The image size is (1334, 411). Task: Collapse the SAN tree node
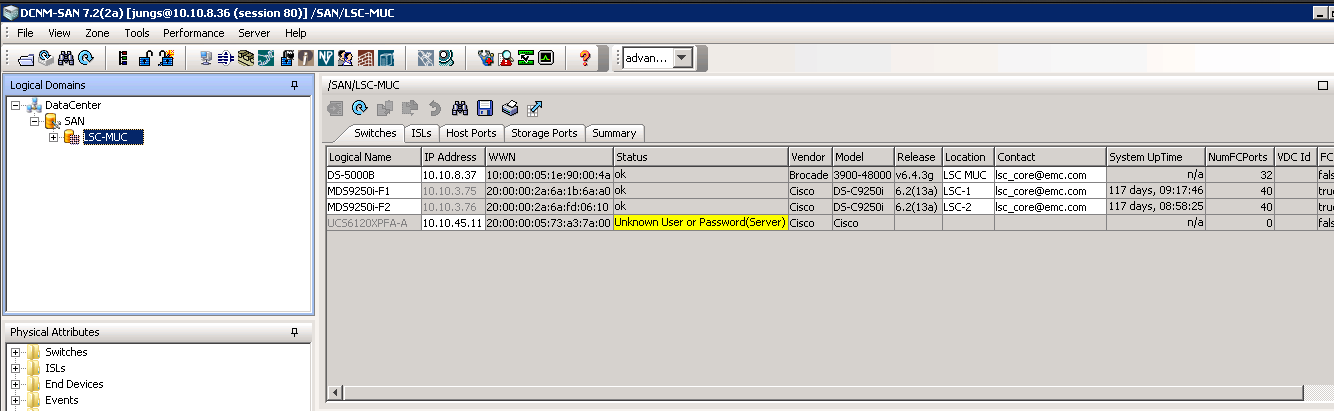click(x=35, y=121)
